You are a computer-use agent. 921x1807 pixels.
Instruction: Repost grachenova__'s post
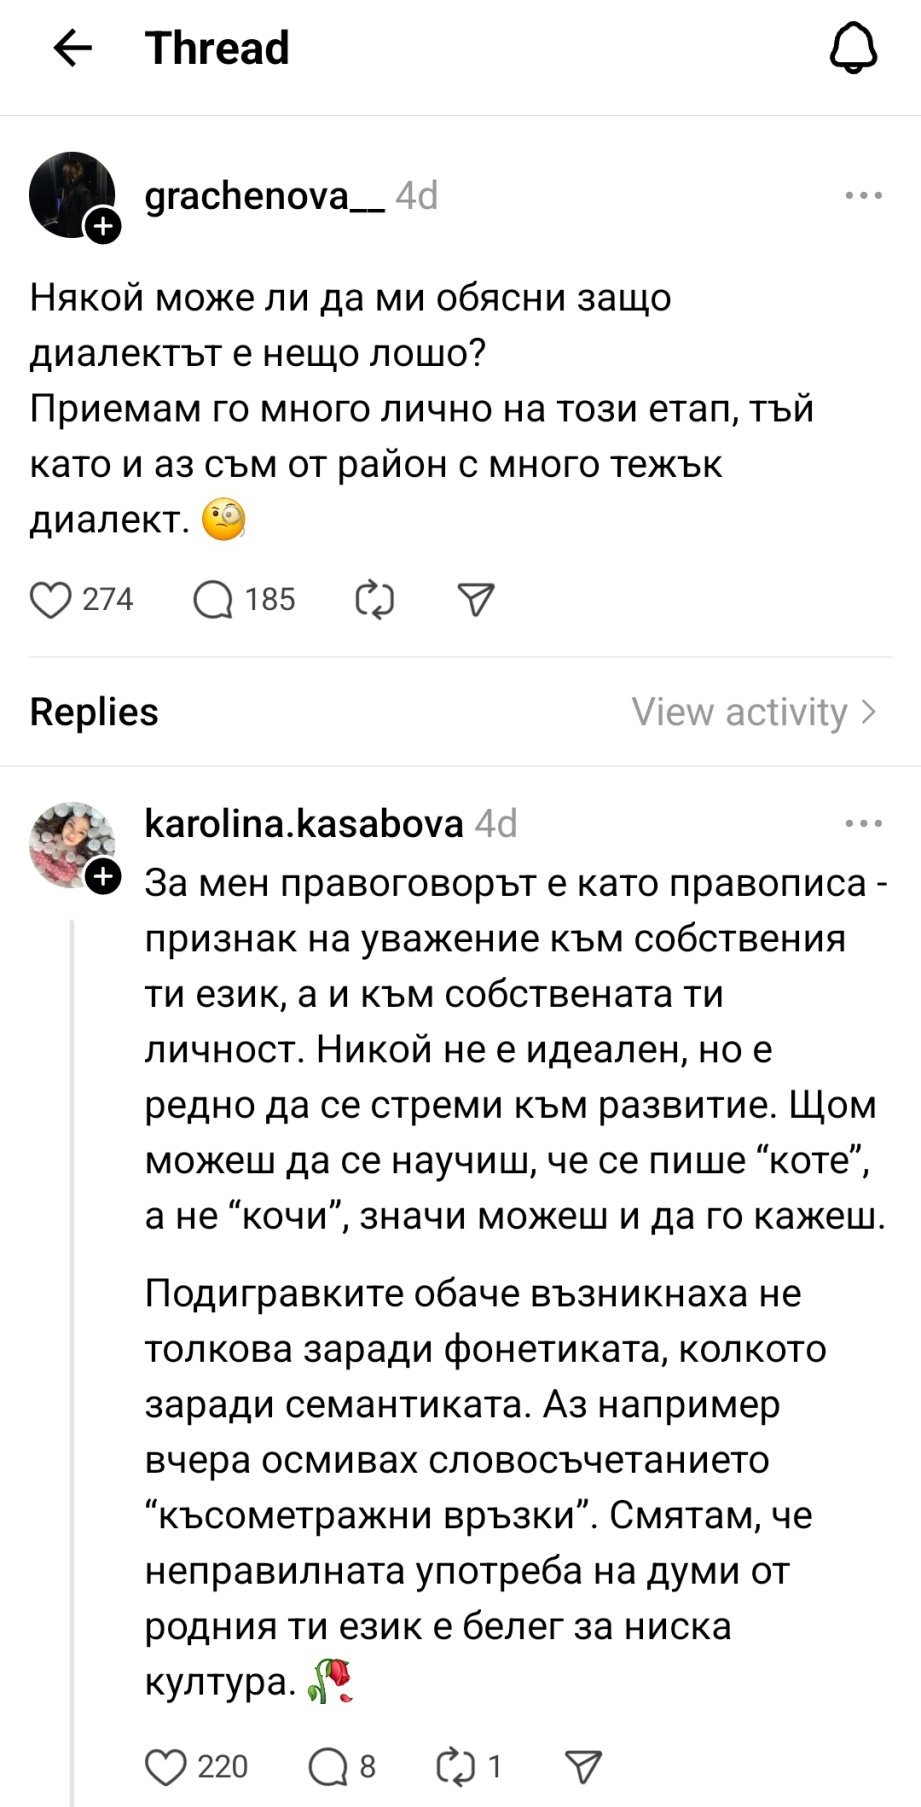click(x=375, y=599)
